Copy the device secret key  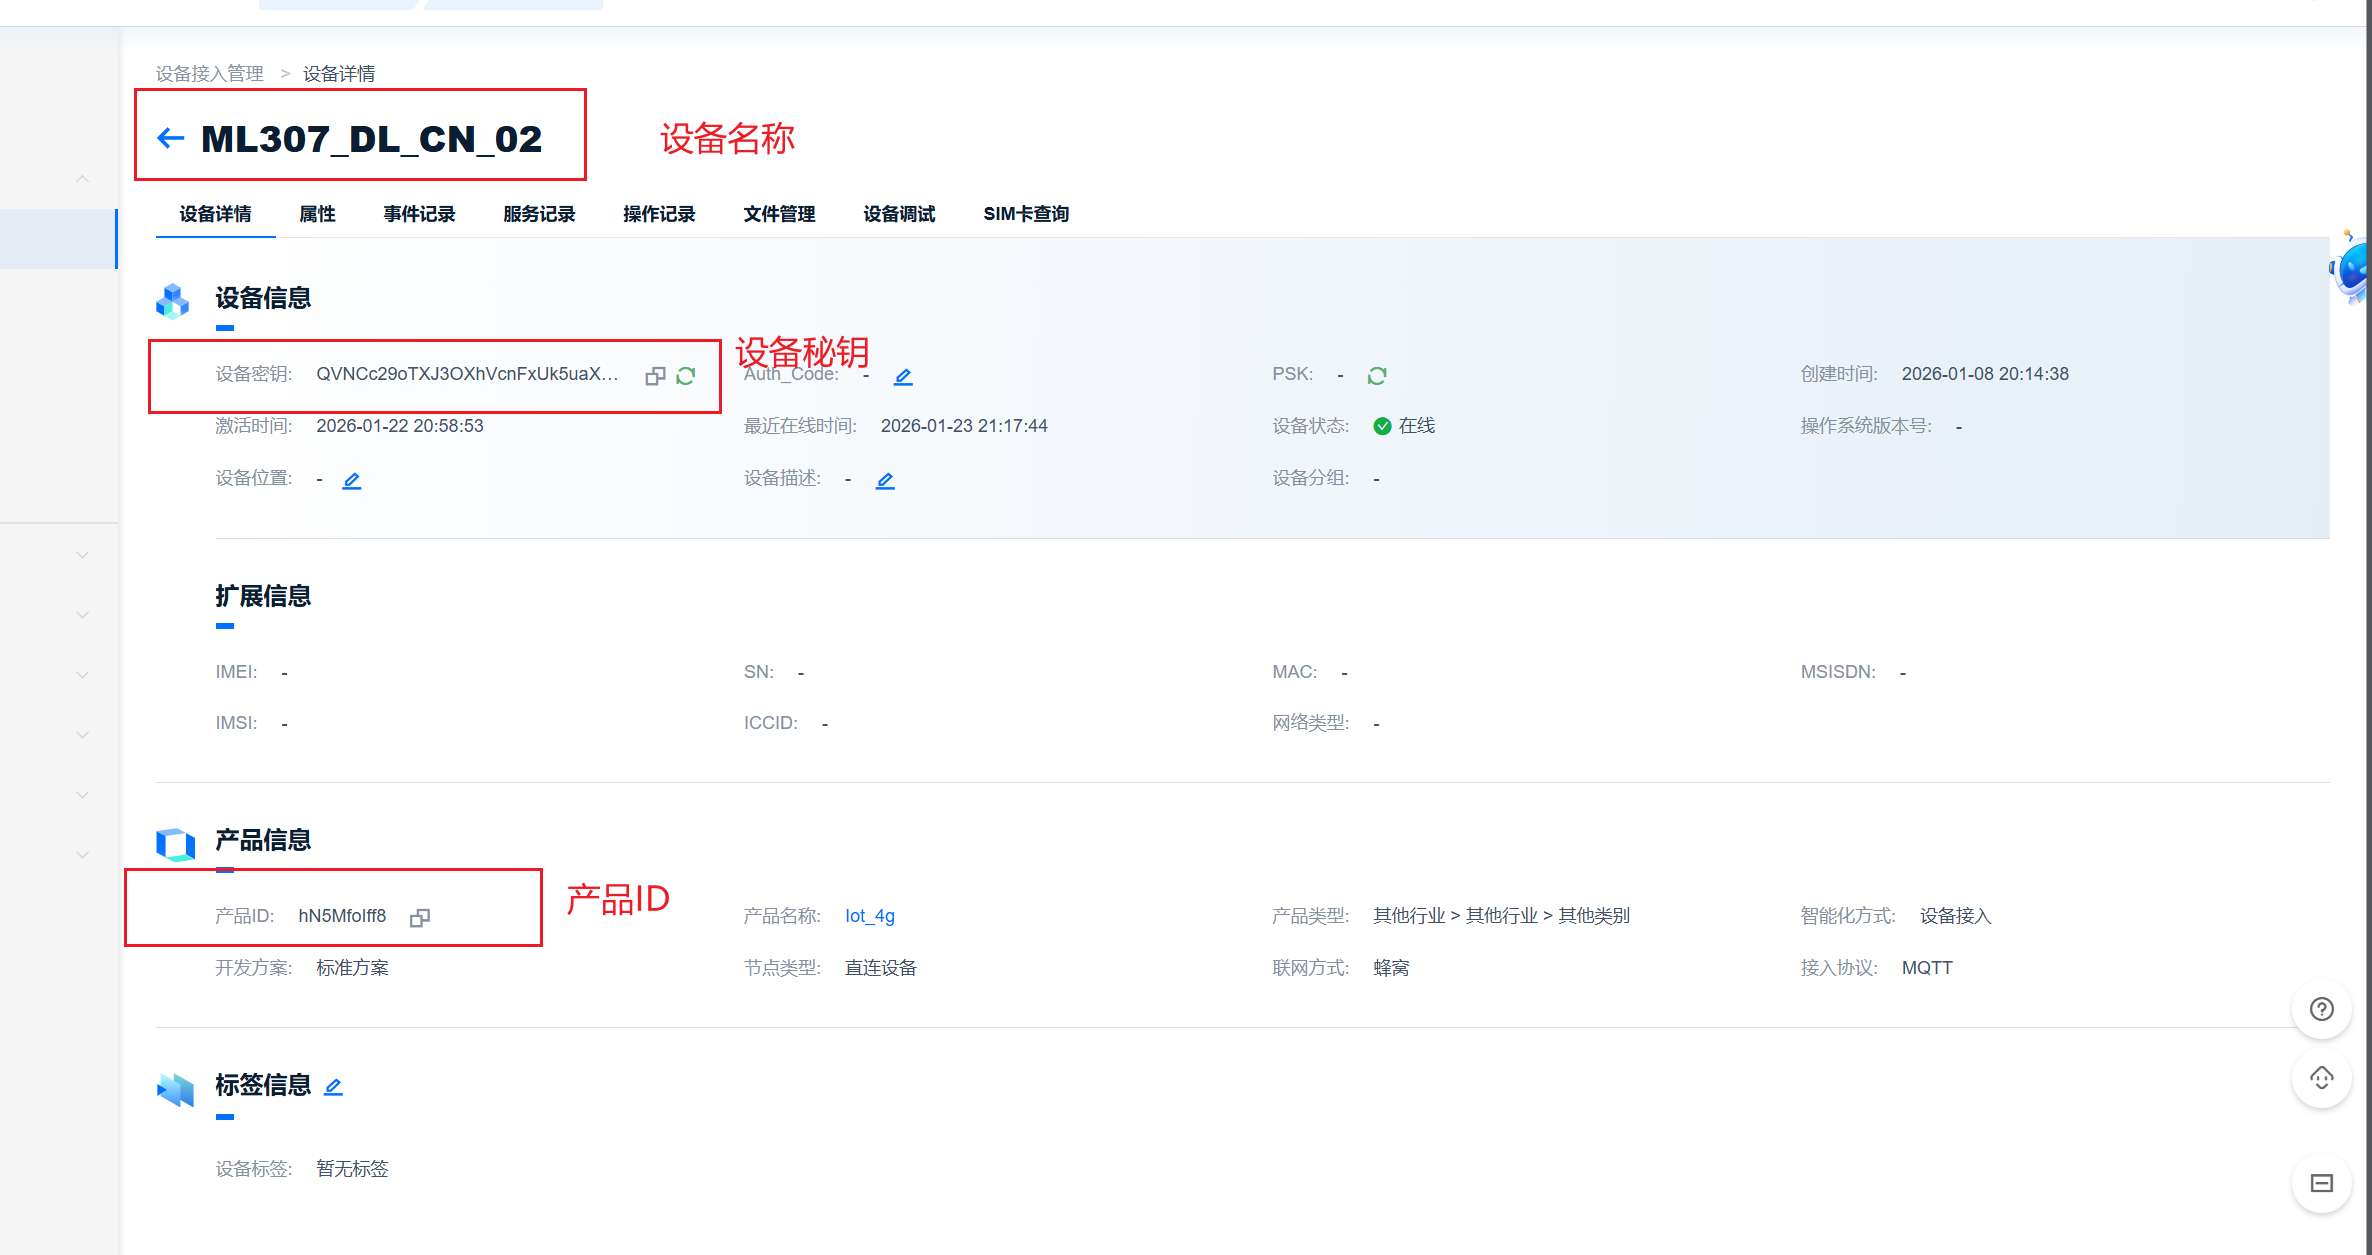pyautogui.click(x=655, y=376)
